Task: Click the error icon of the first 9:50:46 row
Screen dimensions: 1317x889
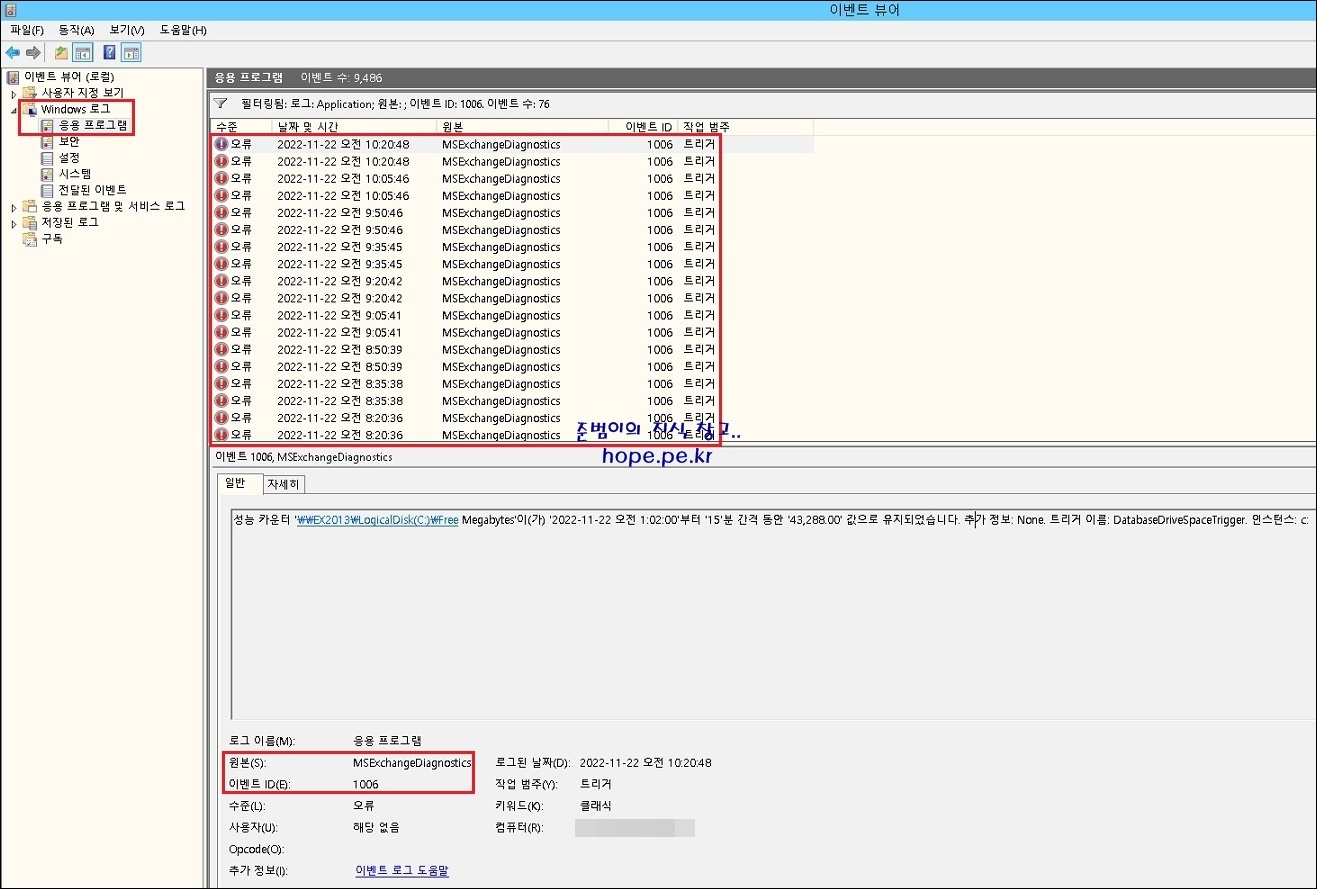Action: point(221,212)
